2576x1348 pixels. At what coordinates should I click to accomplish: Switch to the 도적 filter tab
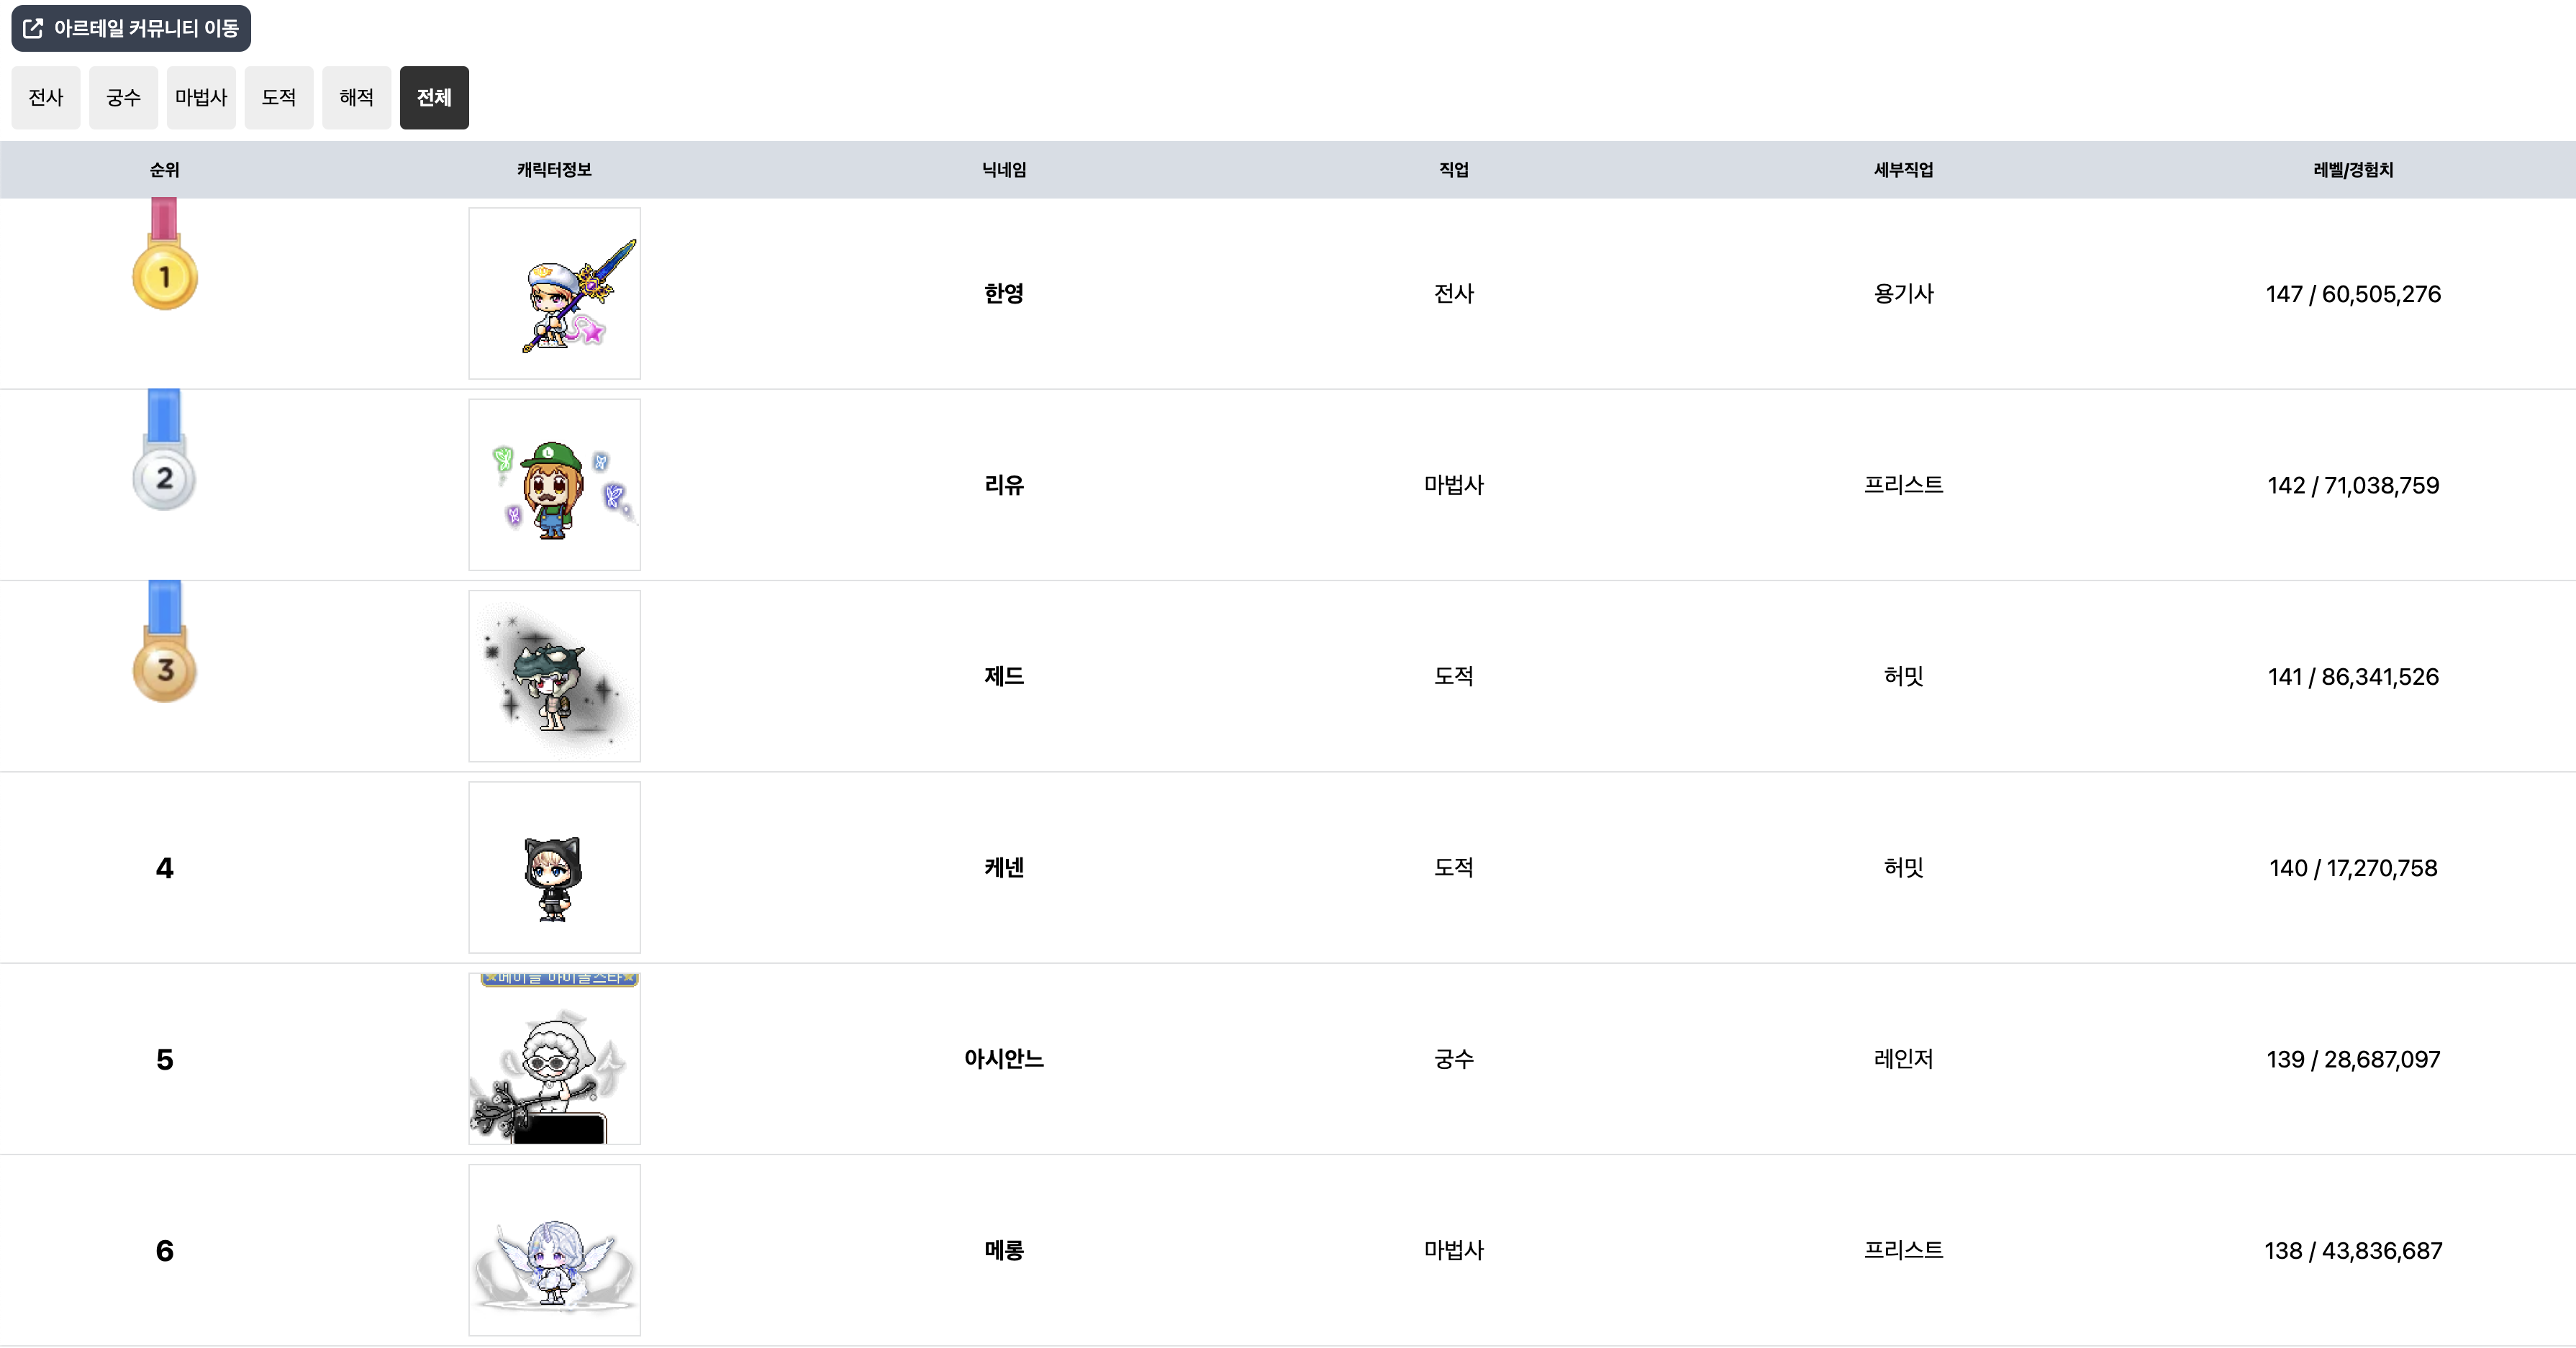pos(279,97)
